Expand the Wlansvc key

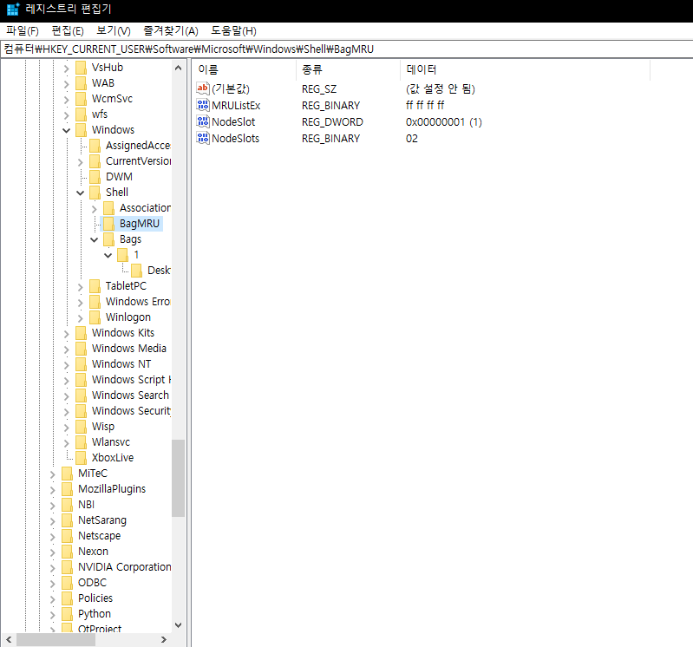click(x=66, y=443)
